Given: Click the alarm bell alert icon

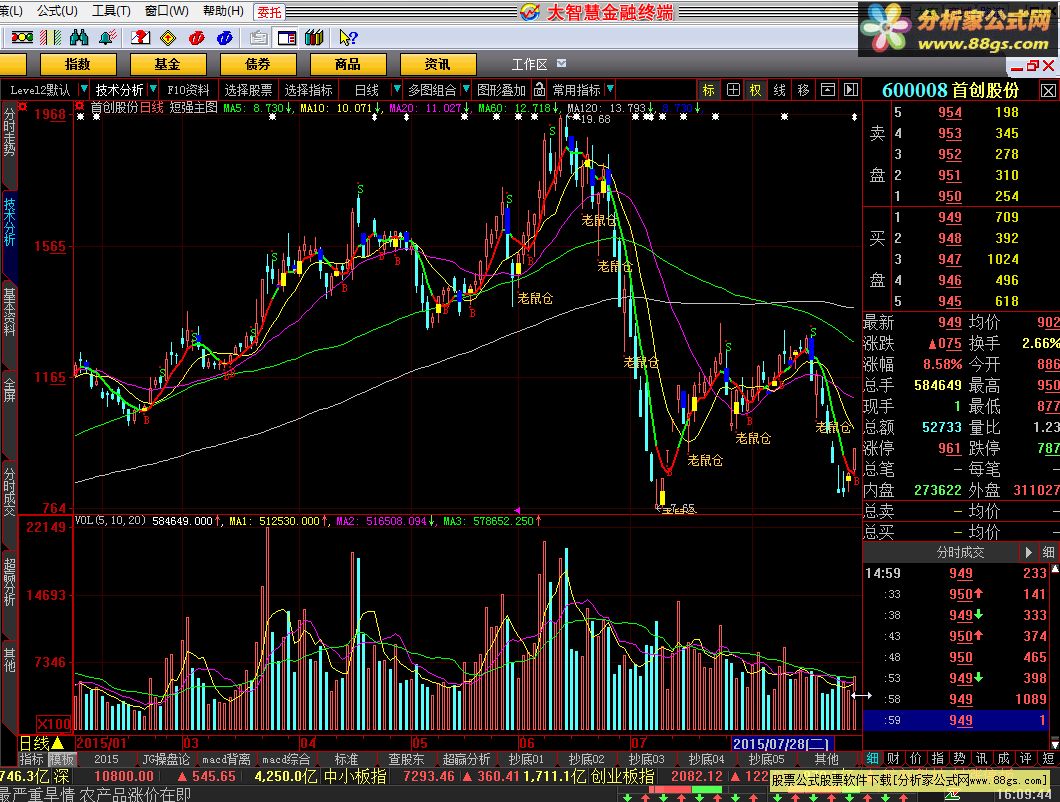Looking at the screenshot, I should click(107, 38).
